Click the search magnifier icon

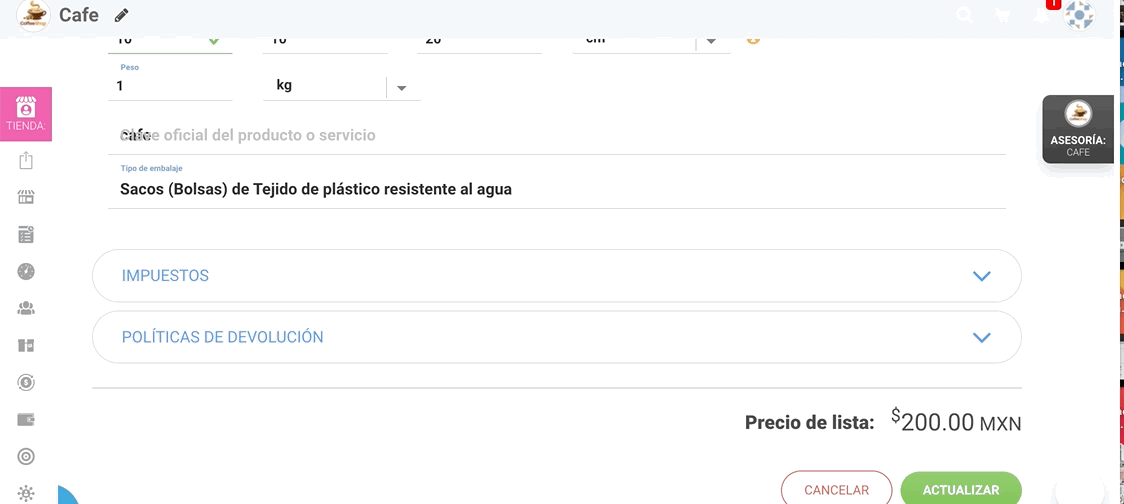(964, 15)
